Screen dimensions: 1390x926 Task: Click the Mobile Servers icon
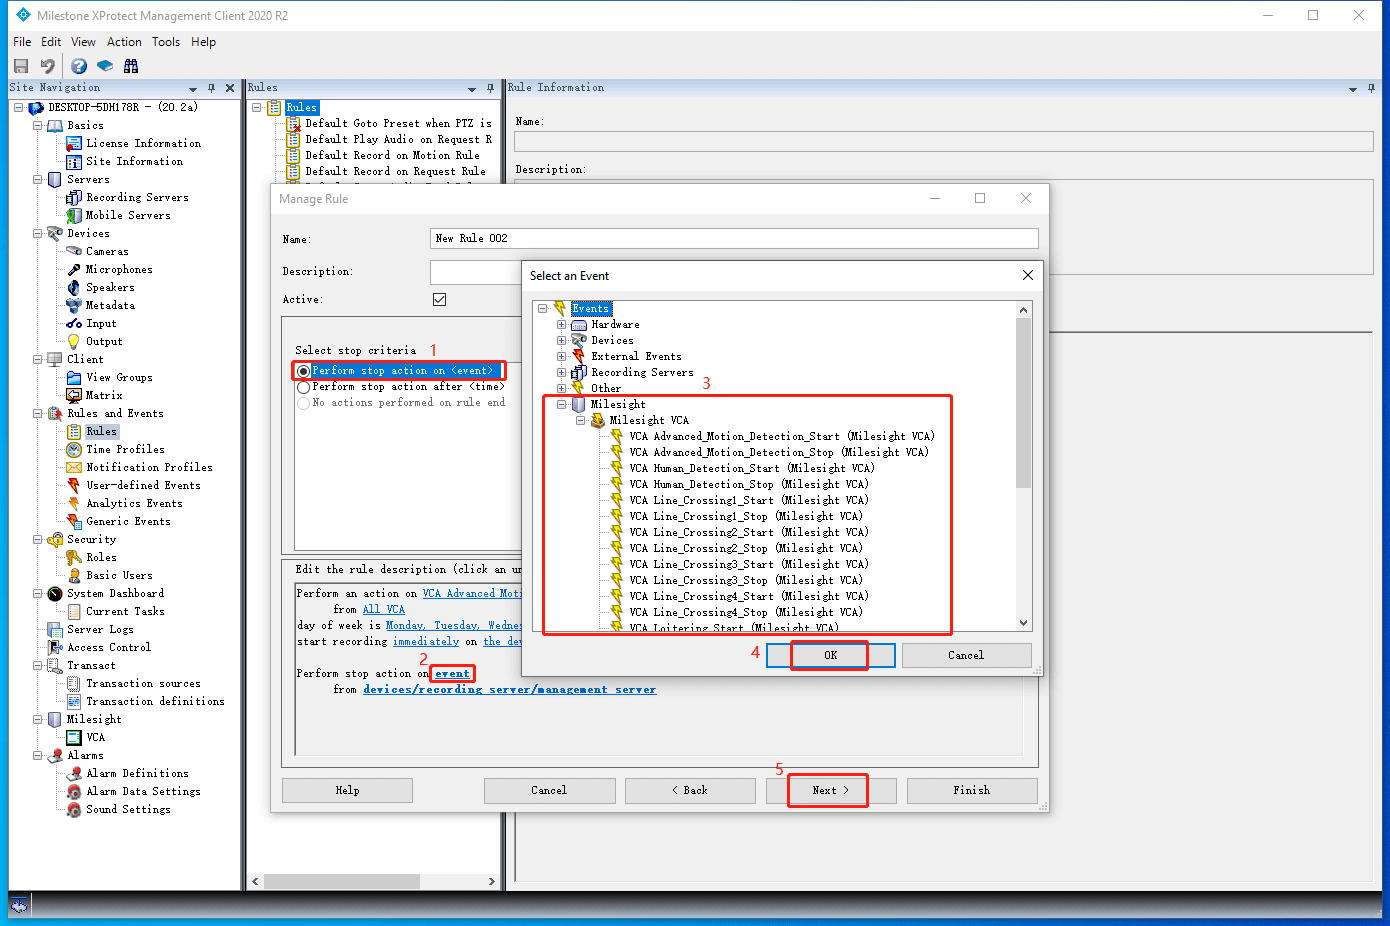[74, 215]
